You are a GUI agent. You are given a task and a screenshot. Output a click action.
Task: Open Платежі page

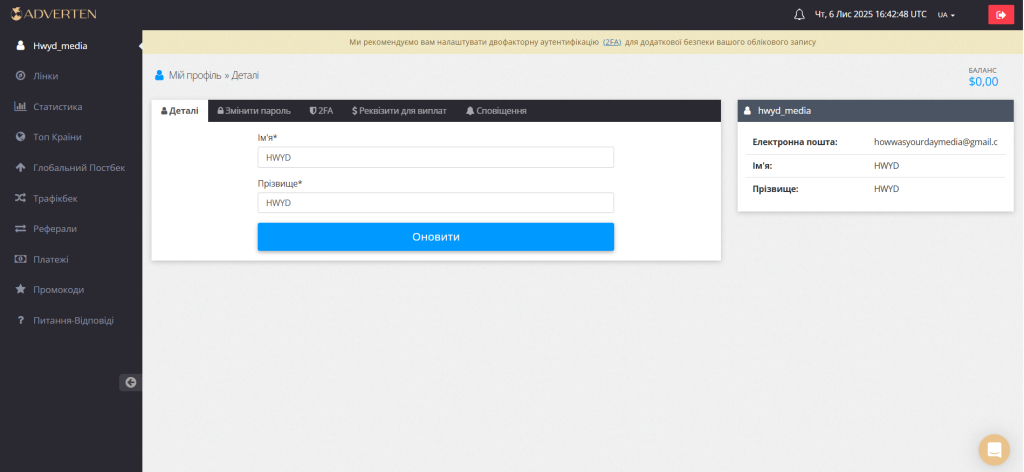click(x=52, y=259)
